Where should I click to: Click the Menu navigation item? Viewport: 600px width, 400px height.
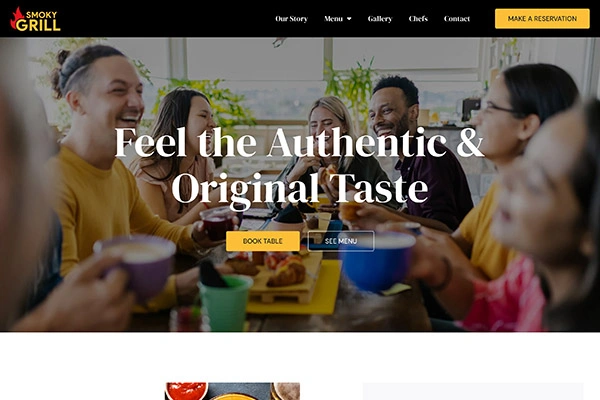pos(333,19)
